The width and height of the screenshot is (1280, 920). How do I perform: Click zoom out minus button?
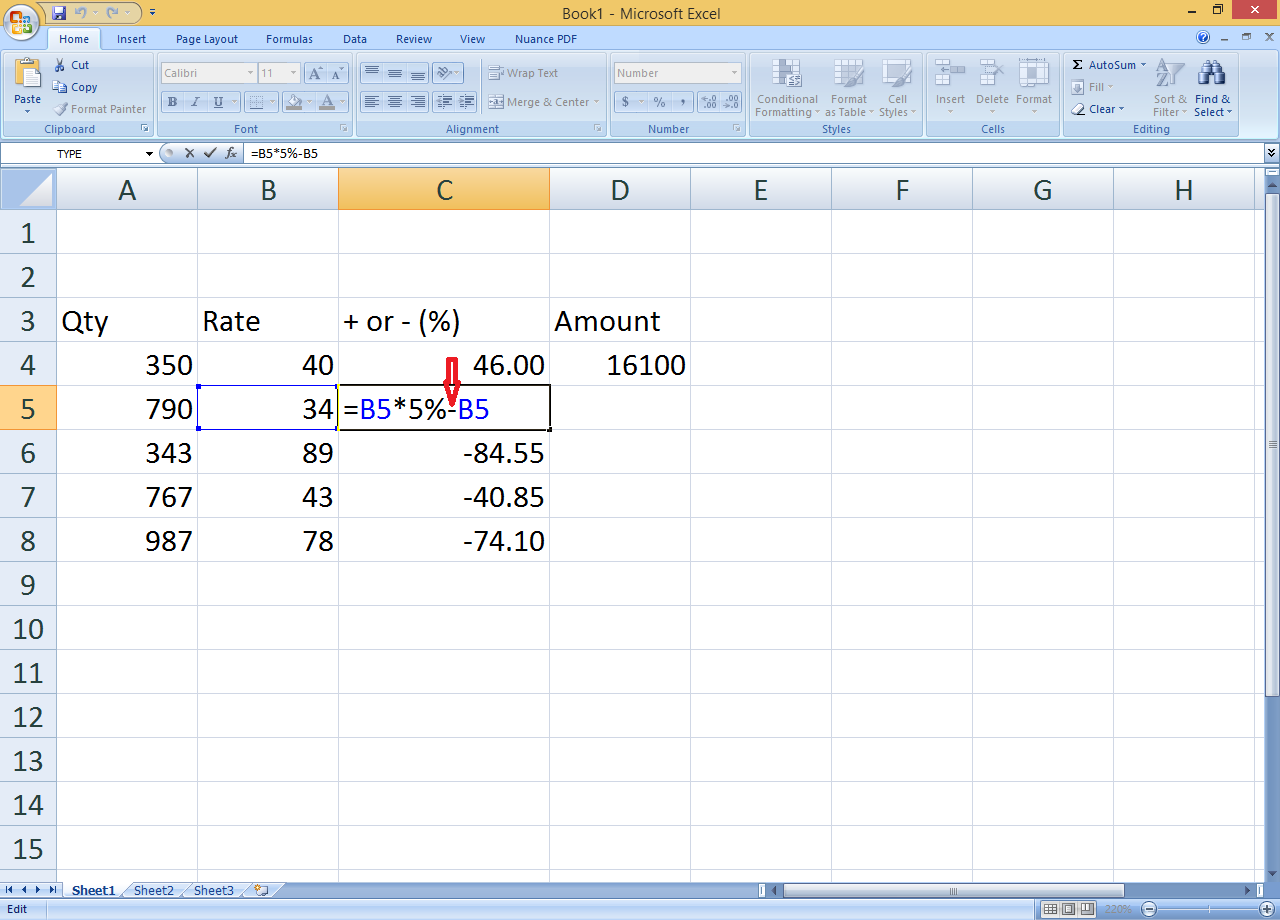(x=1150, y=909)
